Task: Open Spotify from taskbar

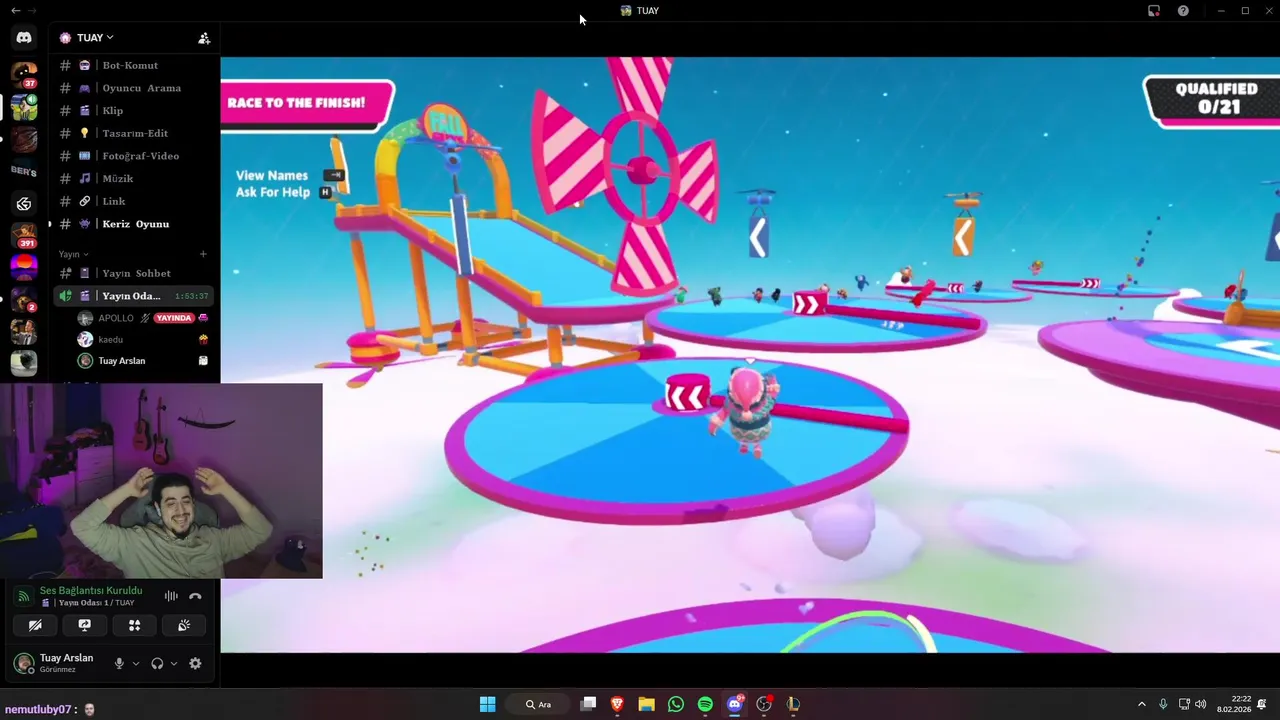Action: click(x=705, y=704)
